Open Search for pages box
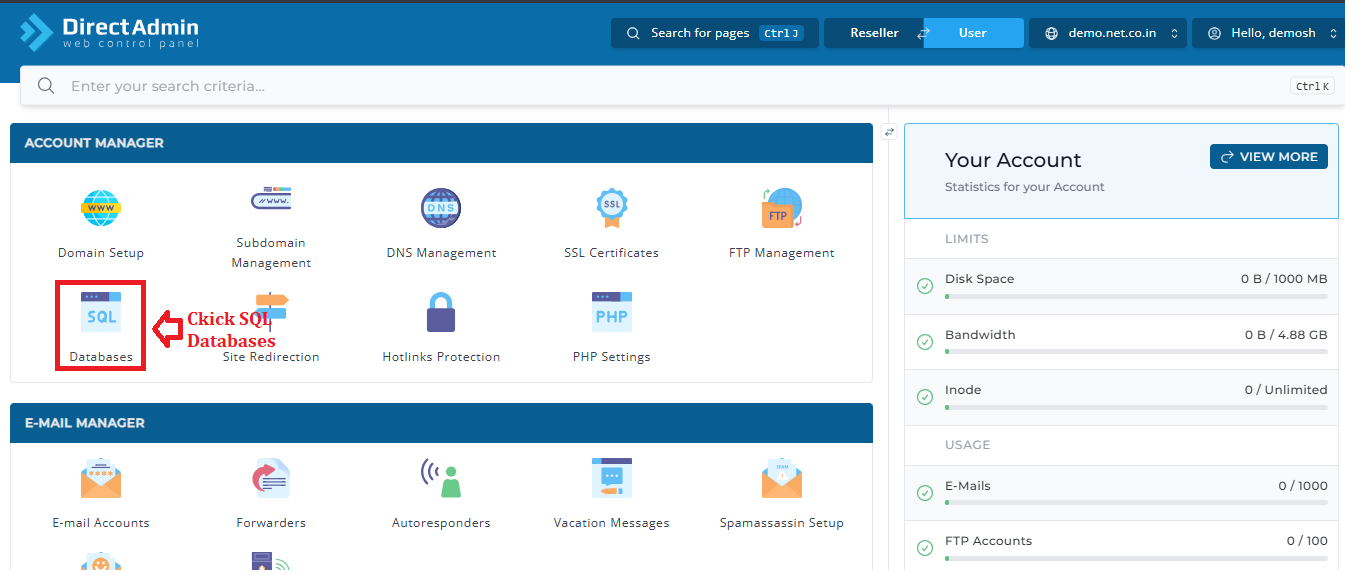This screenshot has width=1360, height=575. 715,33
